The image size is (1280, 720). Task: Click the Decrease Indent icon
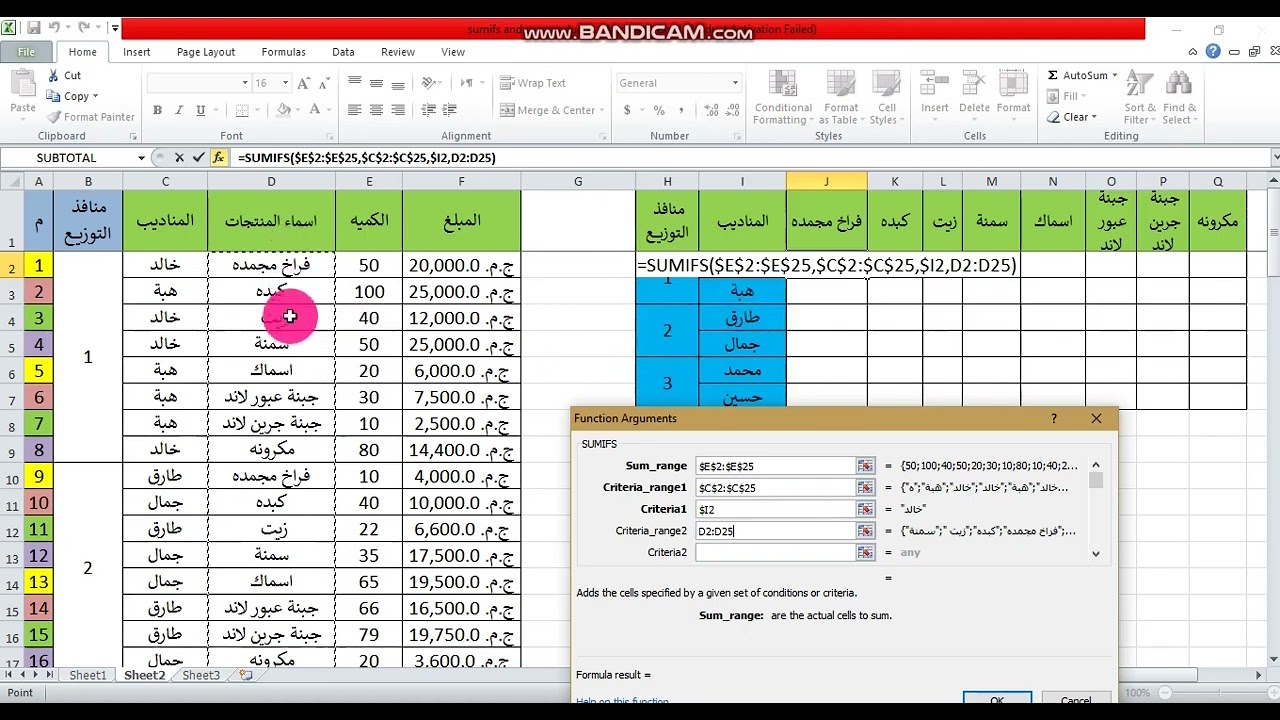tap(429, 110)
